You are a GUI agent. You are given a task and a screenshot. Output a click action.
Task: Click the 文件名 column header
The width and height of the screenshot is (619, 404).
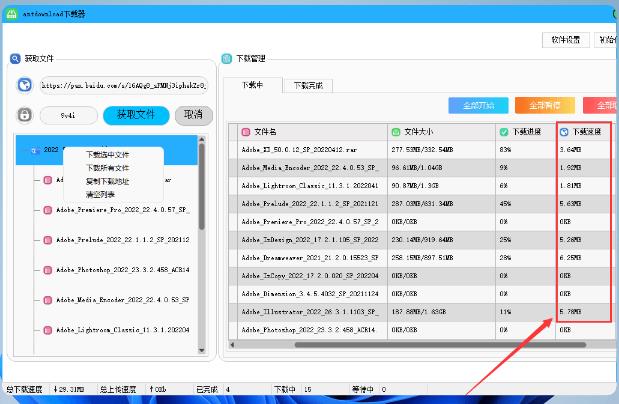click(x=312, y=132)
